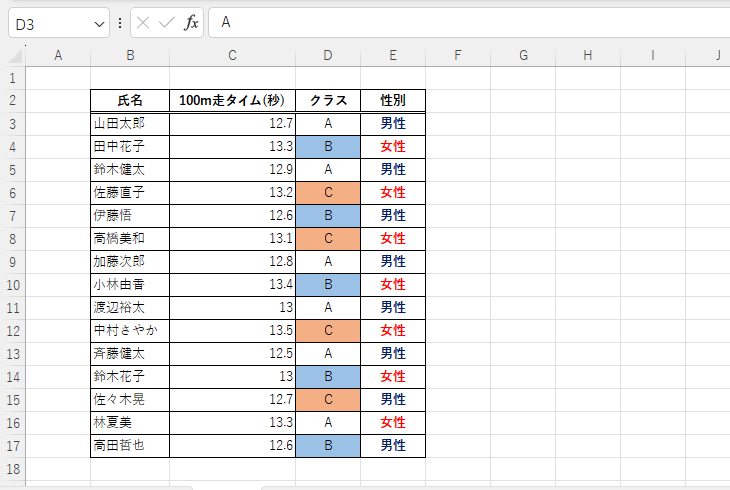Select row 17 header
This screenshot has width=730, height=490.
coord(13,446)
